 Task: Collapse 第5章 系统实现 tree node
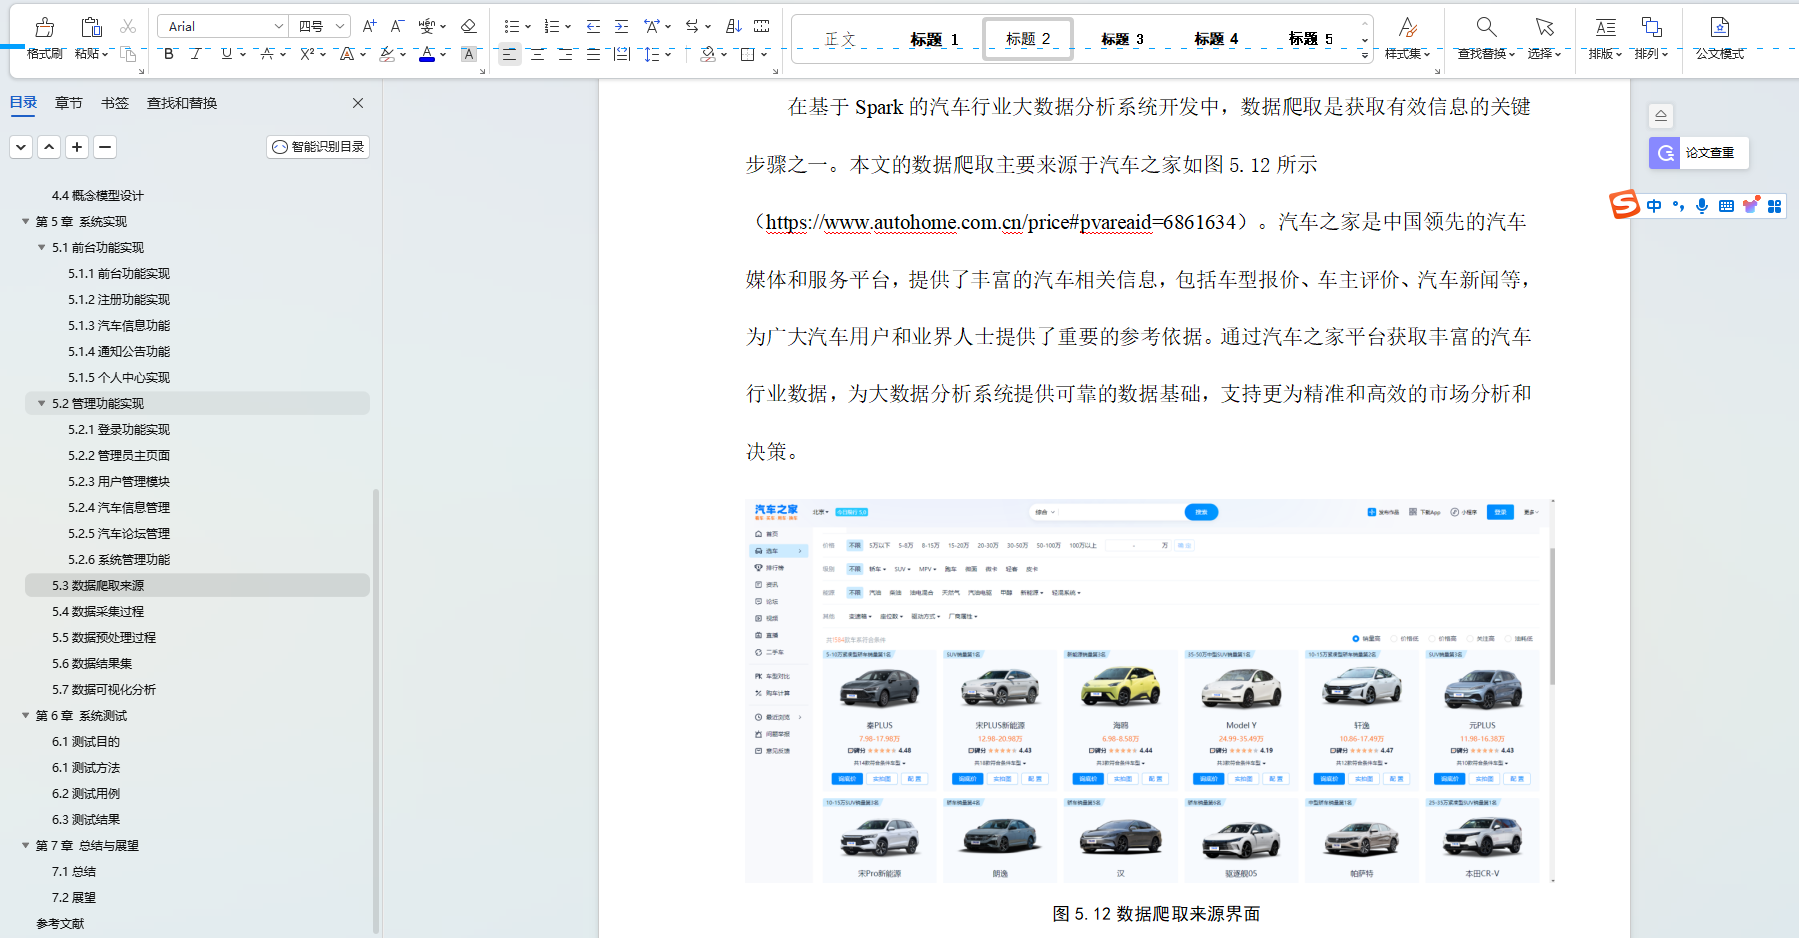pos(26,221)
